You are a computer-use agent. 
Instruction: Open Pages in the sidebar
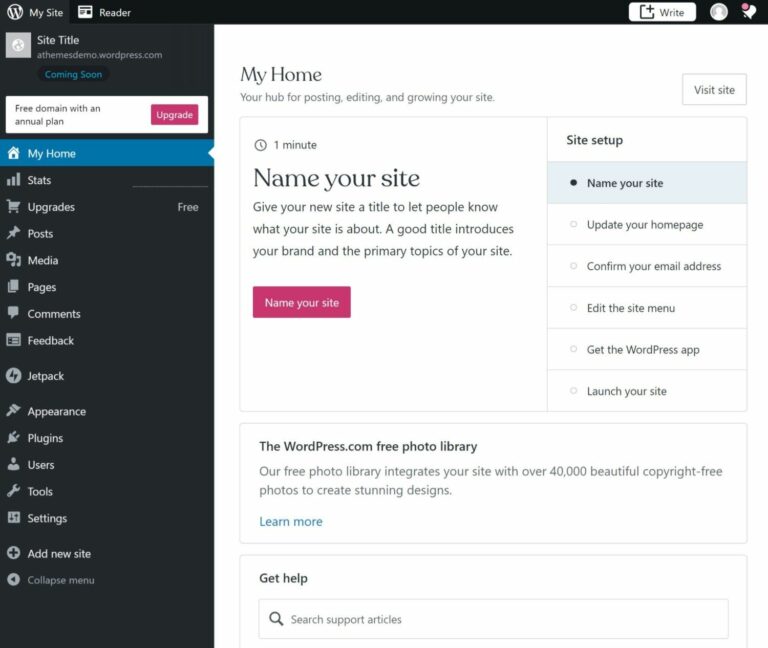tap(107, 287)
